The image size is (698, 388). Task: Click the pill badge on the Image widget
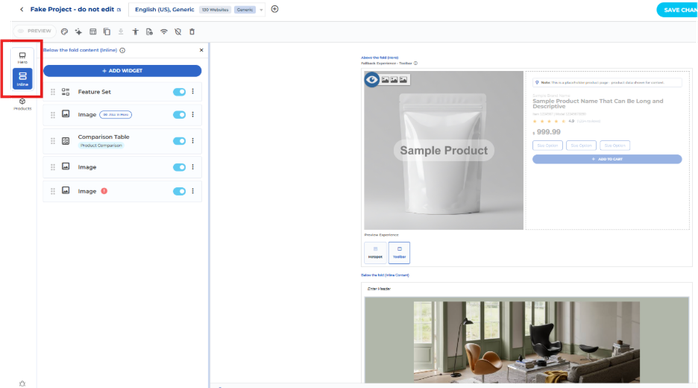[x=116, y=115]
